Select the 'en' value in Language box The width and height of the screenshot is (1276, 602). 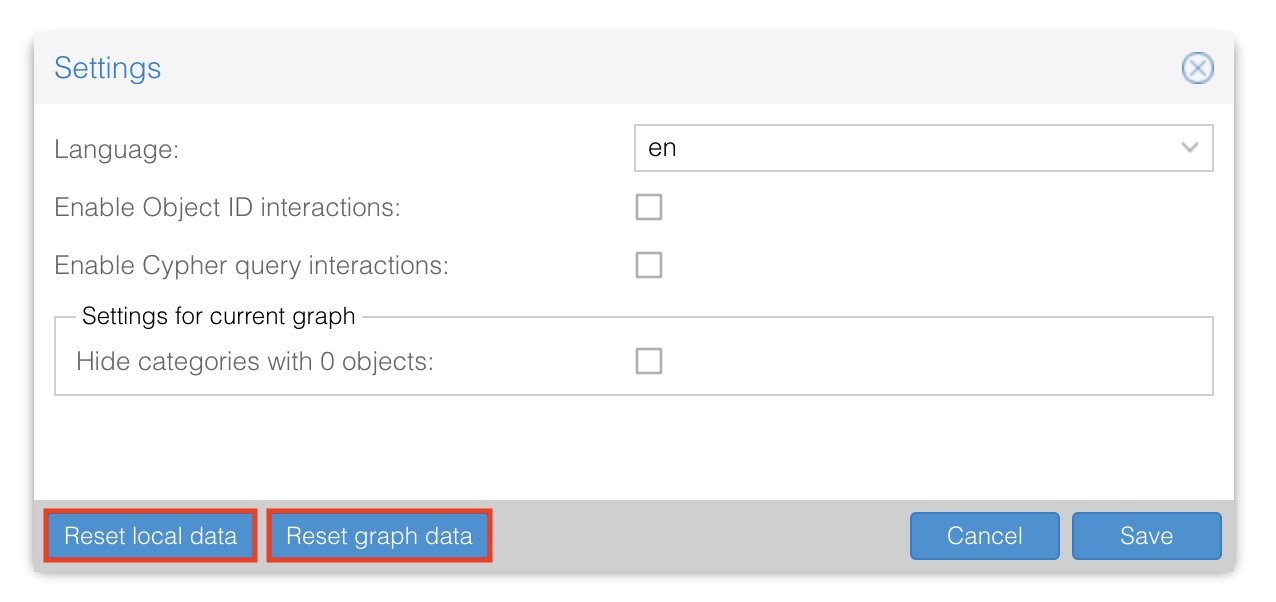click(x=663, y=148)
